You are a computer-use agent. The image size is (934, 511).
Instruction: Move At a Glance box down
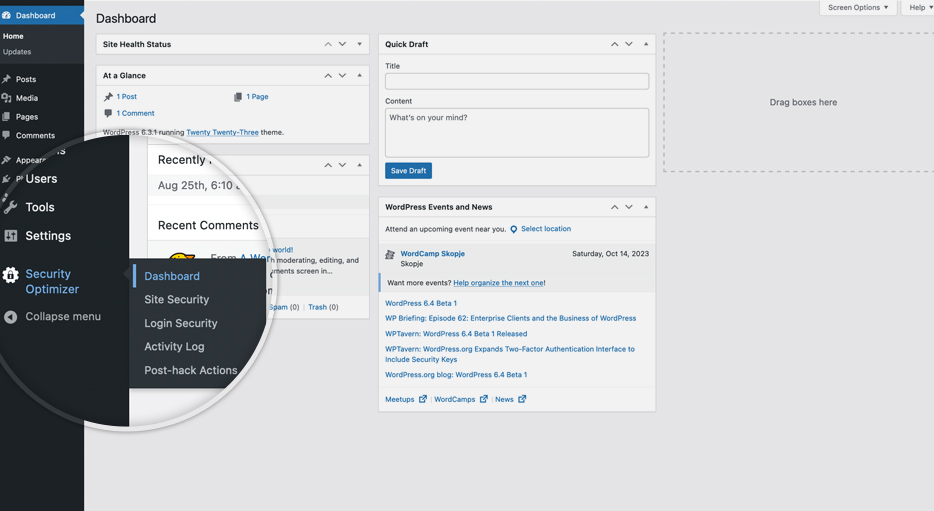tap(343, 76)
